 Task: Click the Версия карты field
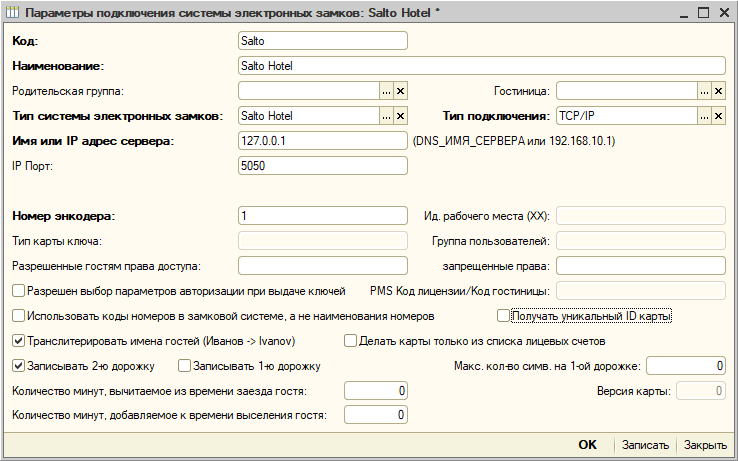(701, 390)
